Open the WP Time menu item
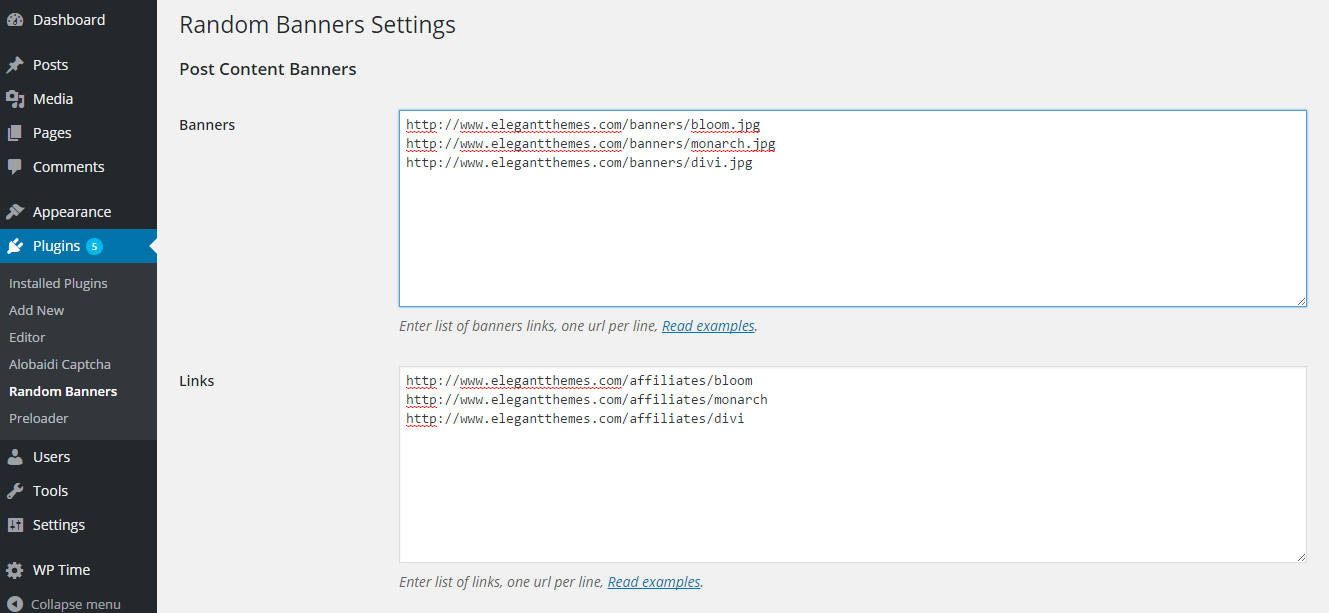 point(78,570)
